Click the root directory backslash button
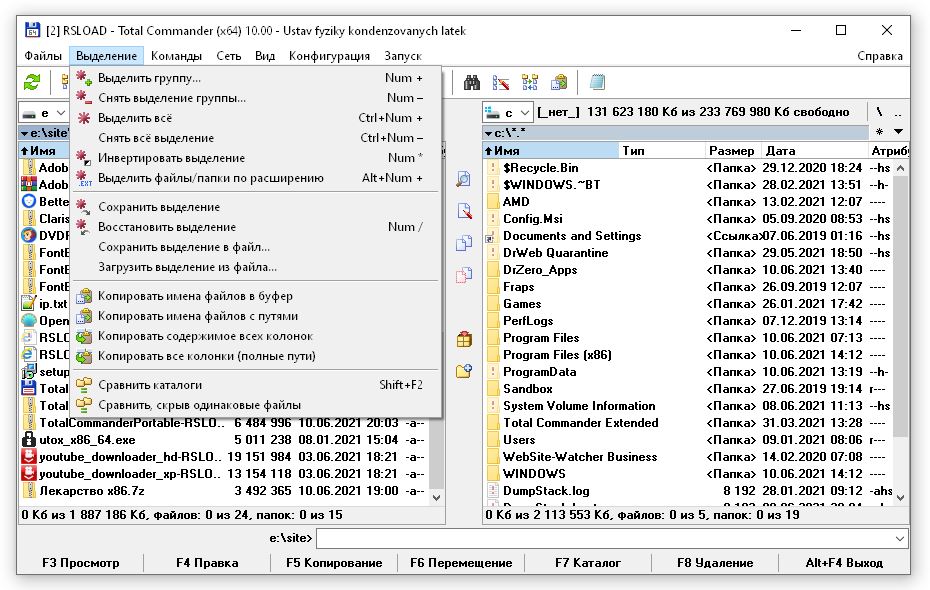930x590 pixels. click(880, 111)
